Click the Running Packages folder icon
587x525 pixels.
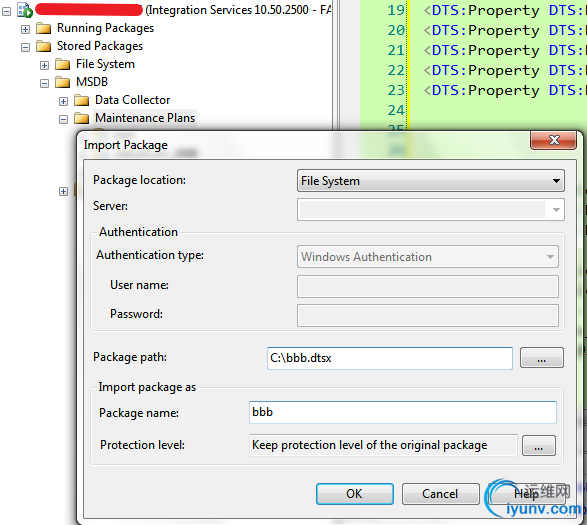tap(44, 28)
